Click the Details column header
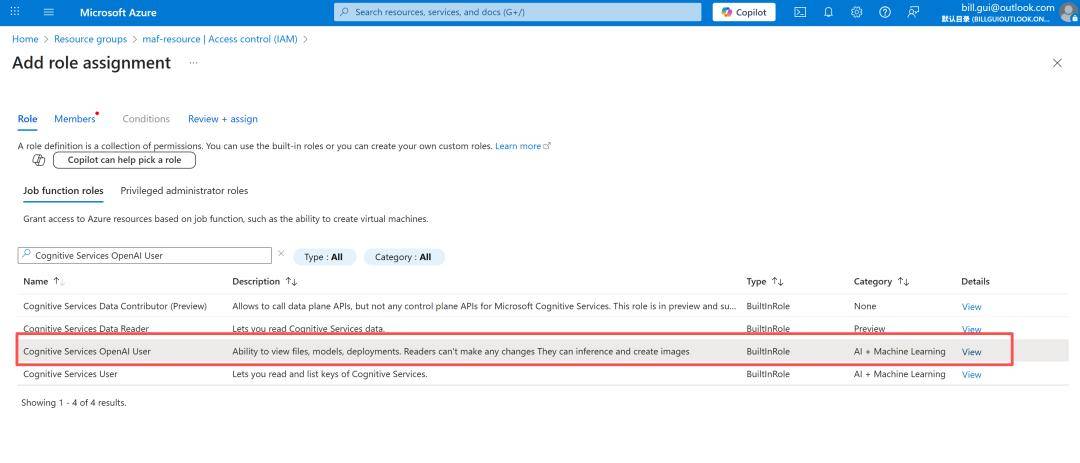Screen dimensions: 1080x463 [975, 281]
